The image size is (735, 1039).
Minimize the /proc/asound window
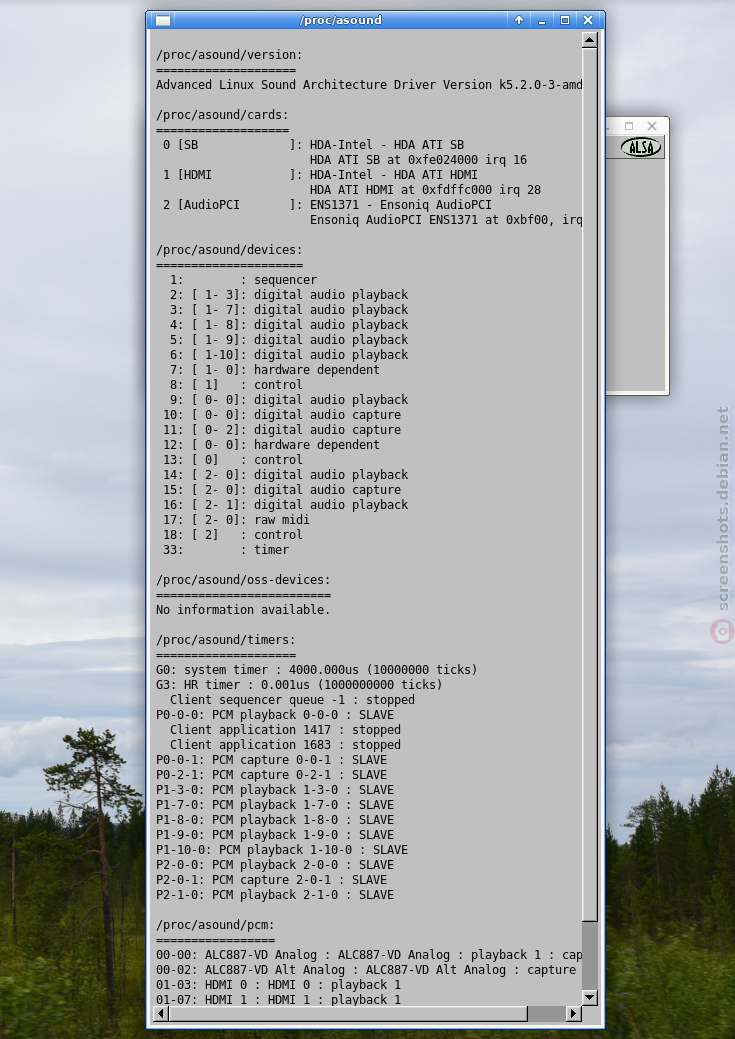pos(542,21)
